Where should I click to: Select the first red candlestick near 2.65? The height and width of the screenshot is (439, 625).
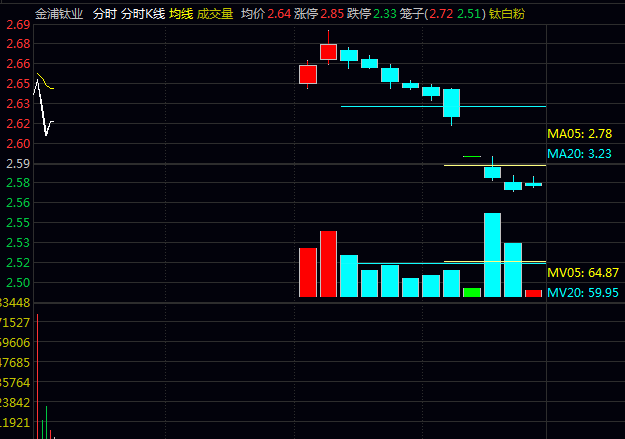tap(308, 75)
